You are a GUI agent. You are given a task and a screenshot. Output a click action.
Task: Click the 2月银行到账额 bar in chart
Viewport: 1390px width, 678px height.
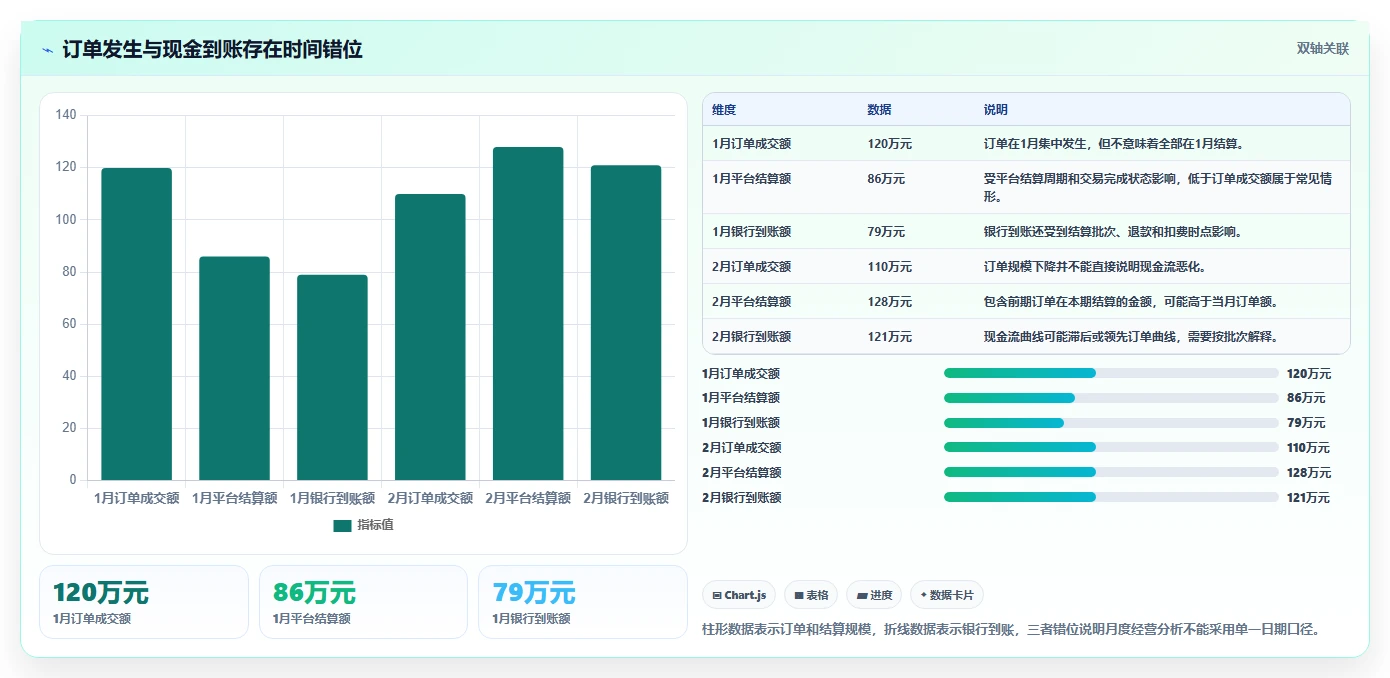626,323
